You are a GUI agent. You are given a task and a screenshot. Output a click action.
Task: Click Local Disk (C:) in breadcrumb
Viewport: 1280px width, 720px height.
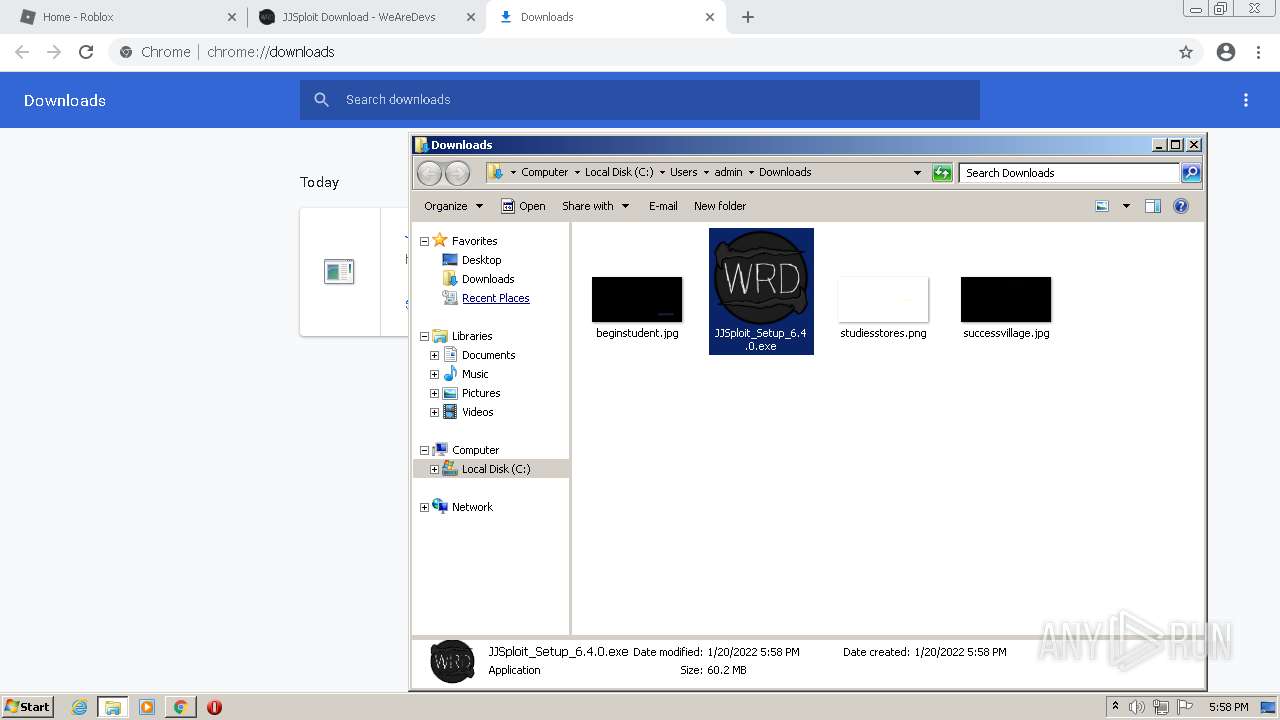(x=619, y=172)
